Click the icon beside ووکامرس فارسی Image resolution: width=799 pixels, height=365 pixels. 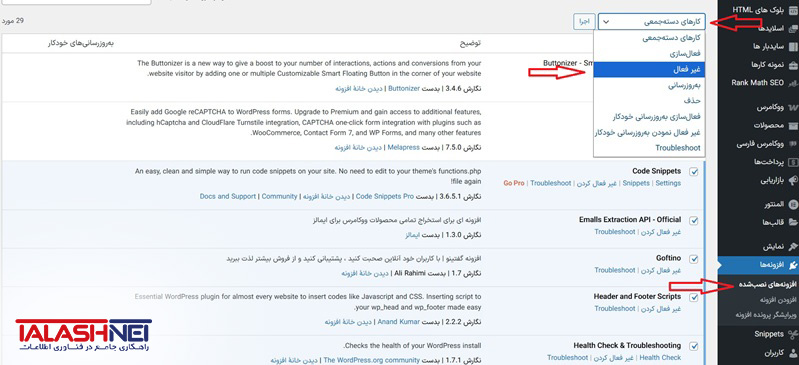793,144
